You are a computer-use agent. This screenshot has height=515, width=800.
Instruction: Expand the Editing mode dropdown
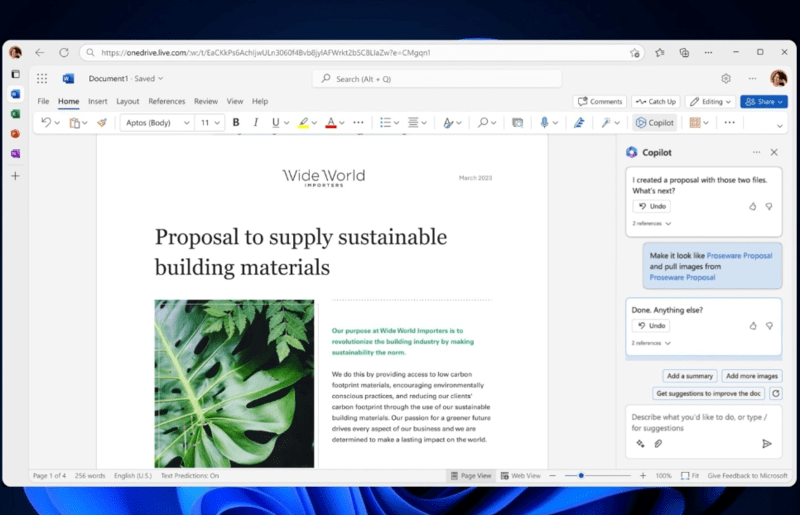click(711, 101)
